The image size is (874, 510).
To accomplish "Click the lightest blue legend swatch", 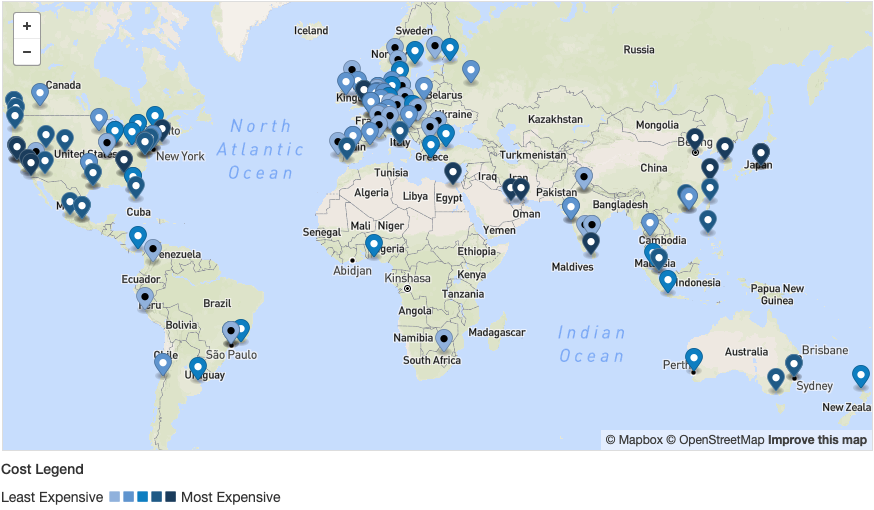I will coord(115,497).
